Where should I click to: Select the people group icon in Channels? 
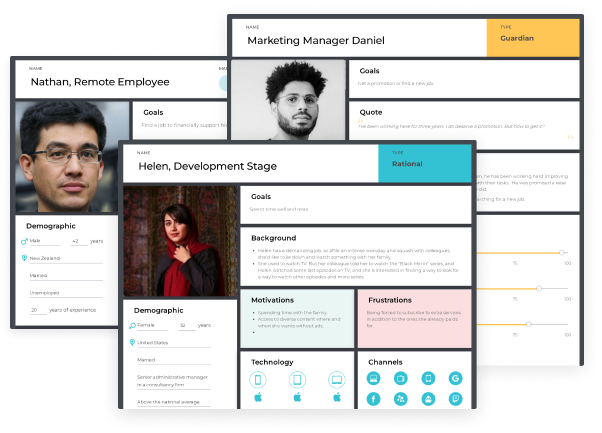[x=400, y=398]
